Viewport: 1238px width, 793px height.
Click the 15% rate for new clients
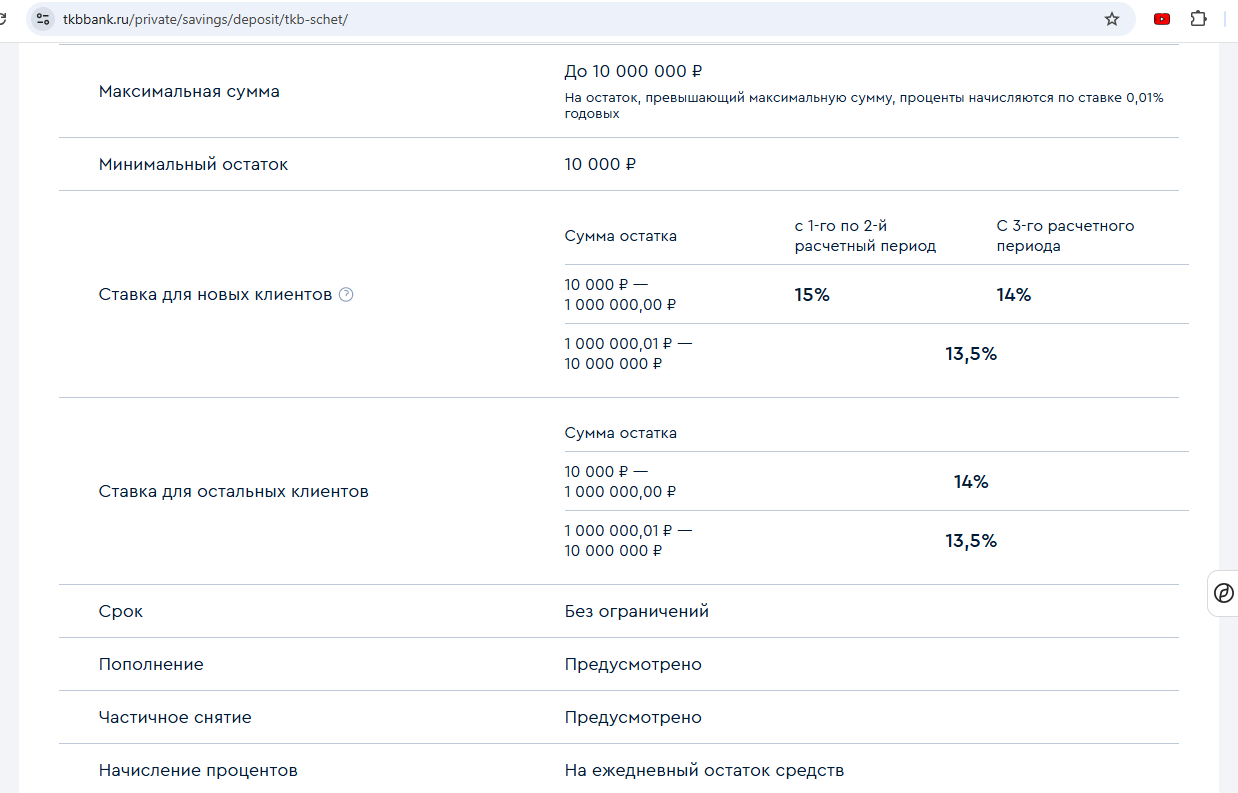(x=812, y=295)
